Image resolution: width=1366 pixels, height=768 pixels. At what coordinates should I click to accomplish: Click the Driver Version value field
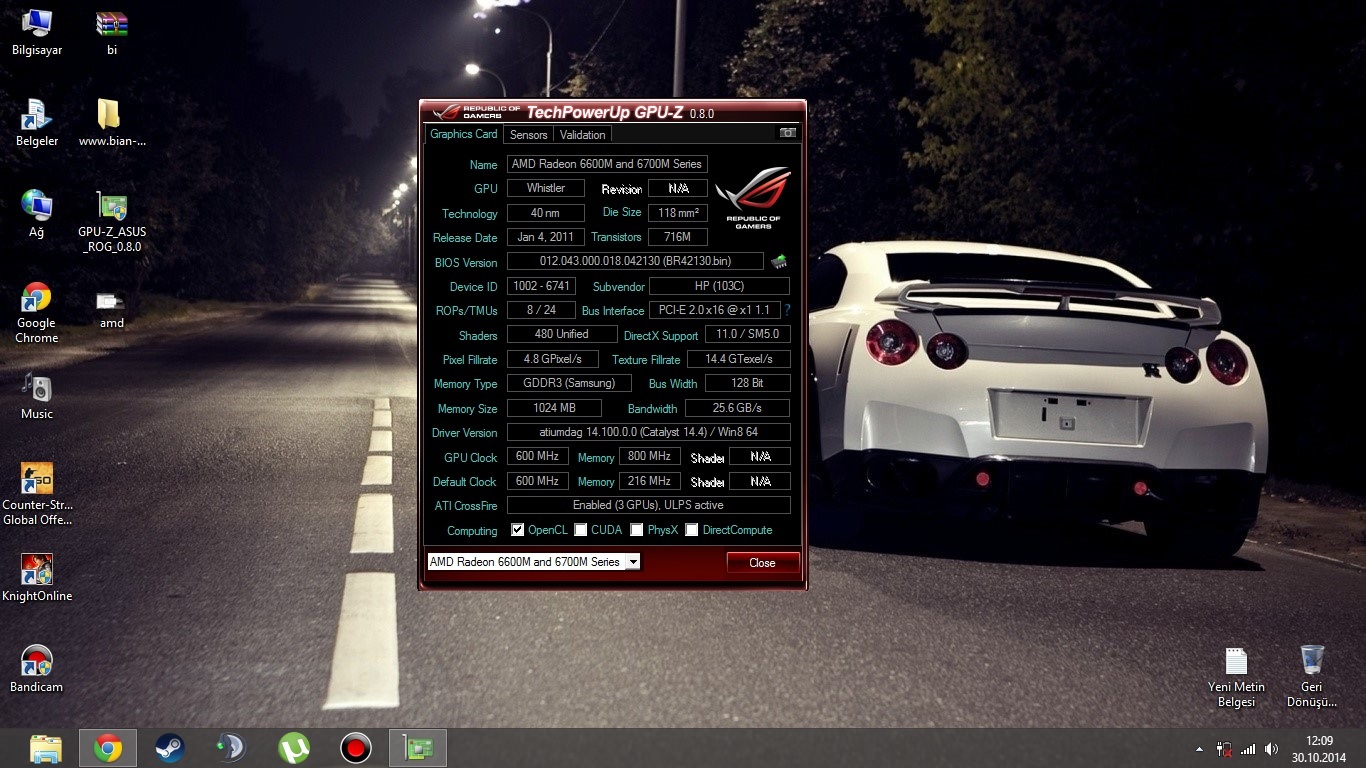648,433
